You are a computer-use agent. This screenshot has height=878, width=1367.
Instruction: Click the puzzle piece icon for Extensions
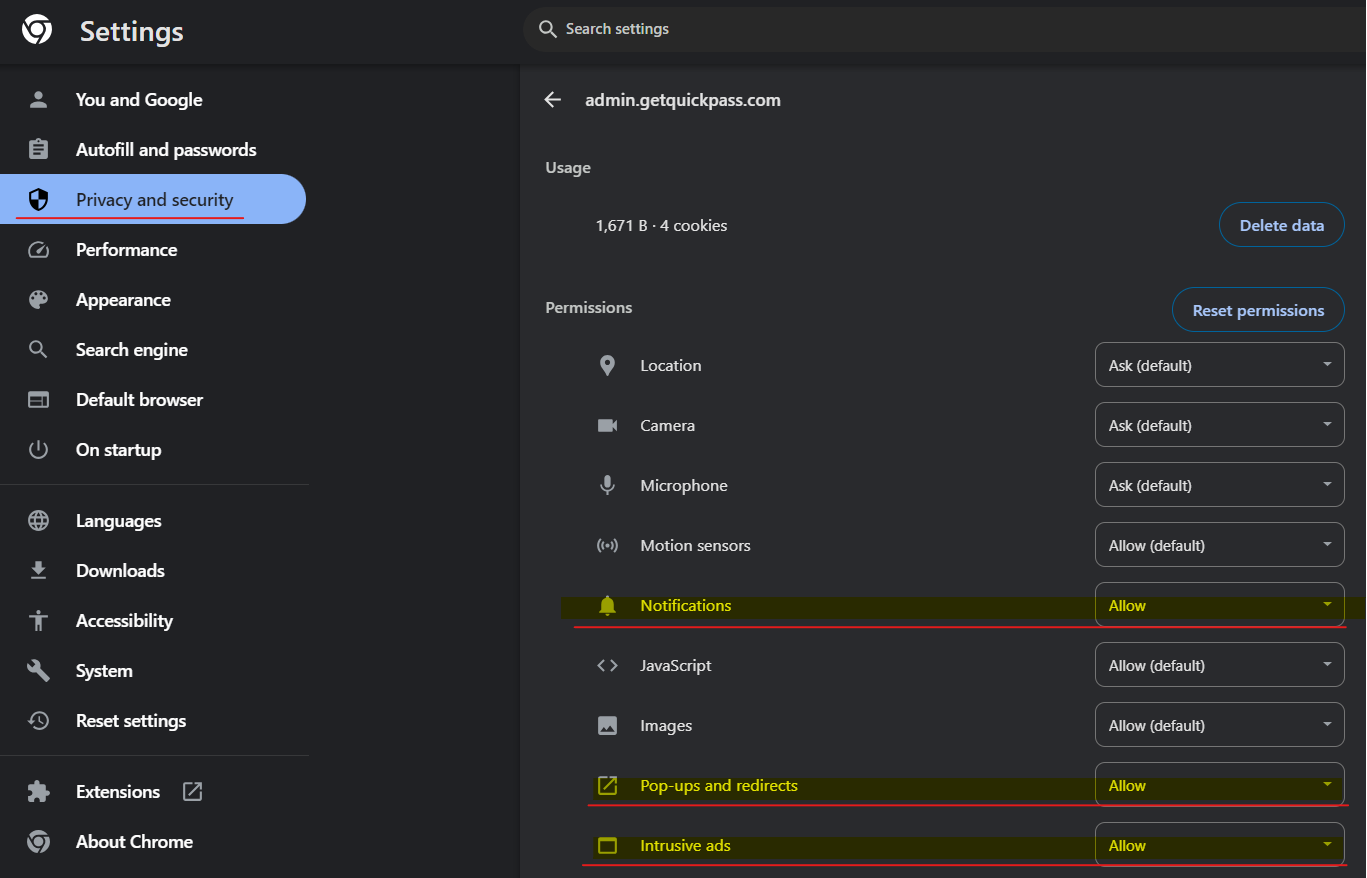point(38,791)
